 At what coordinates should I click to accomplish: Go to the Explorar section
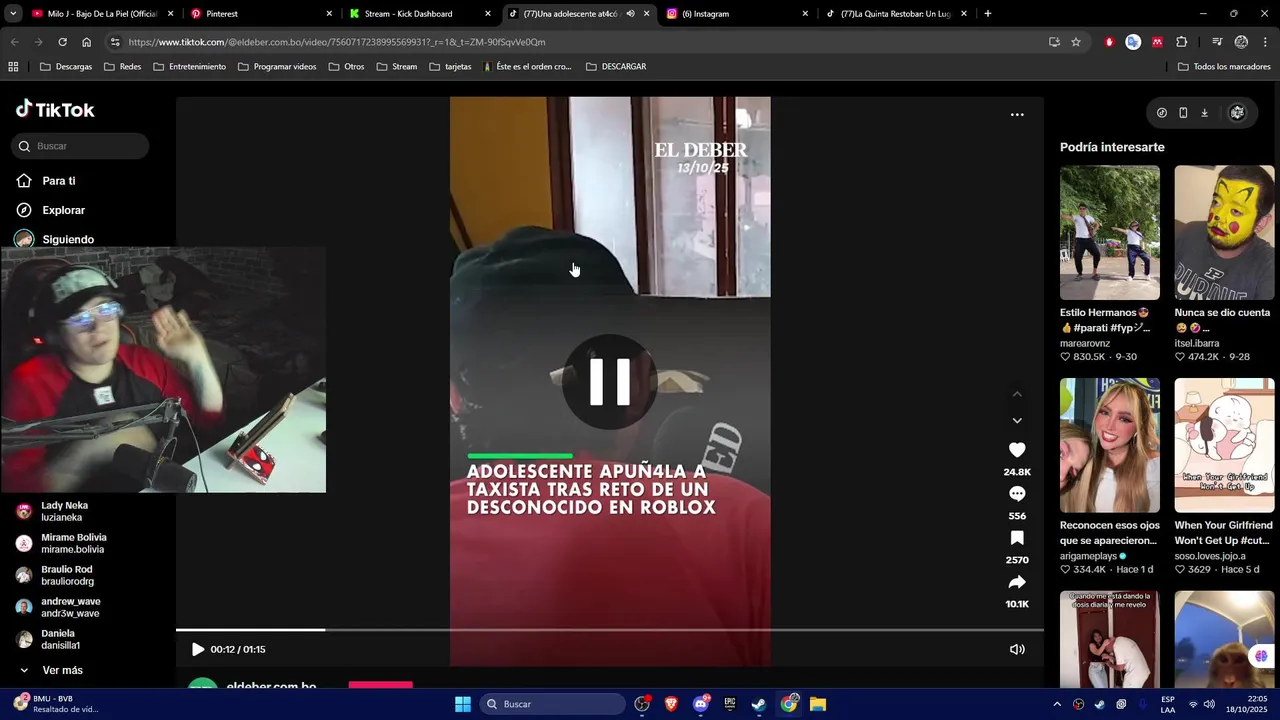(x=63, y=210)
